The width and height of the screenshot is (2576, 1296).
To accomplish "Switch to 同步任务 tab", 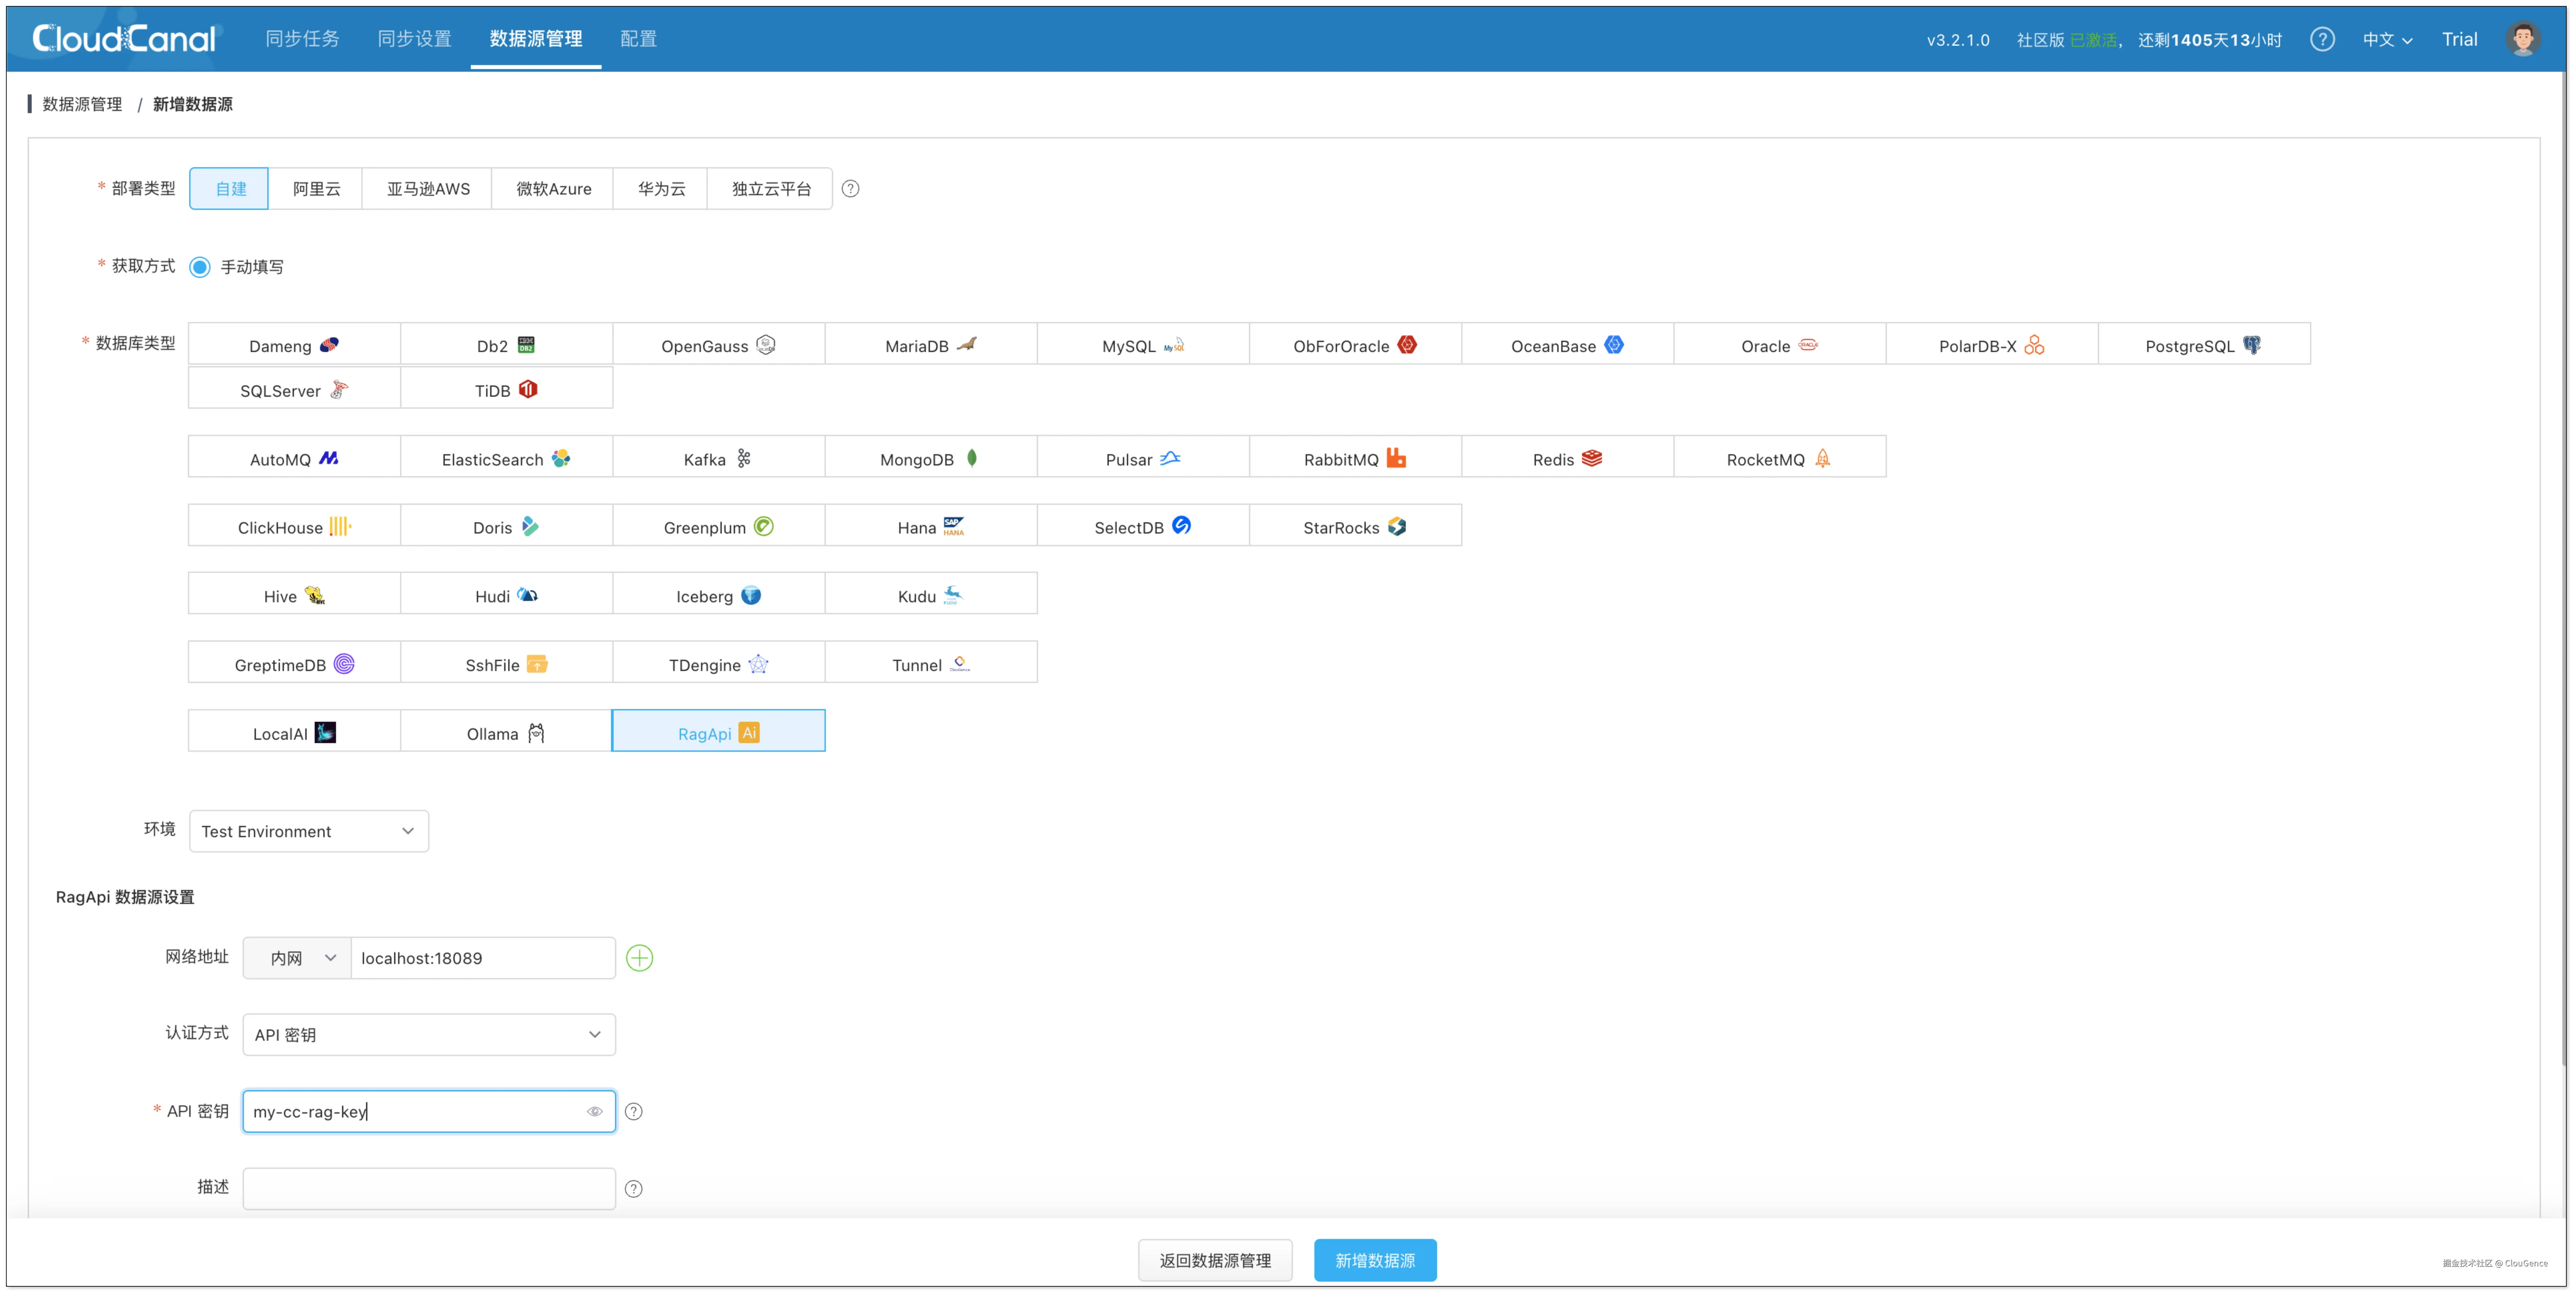I will (x=302, y=39).
